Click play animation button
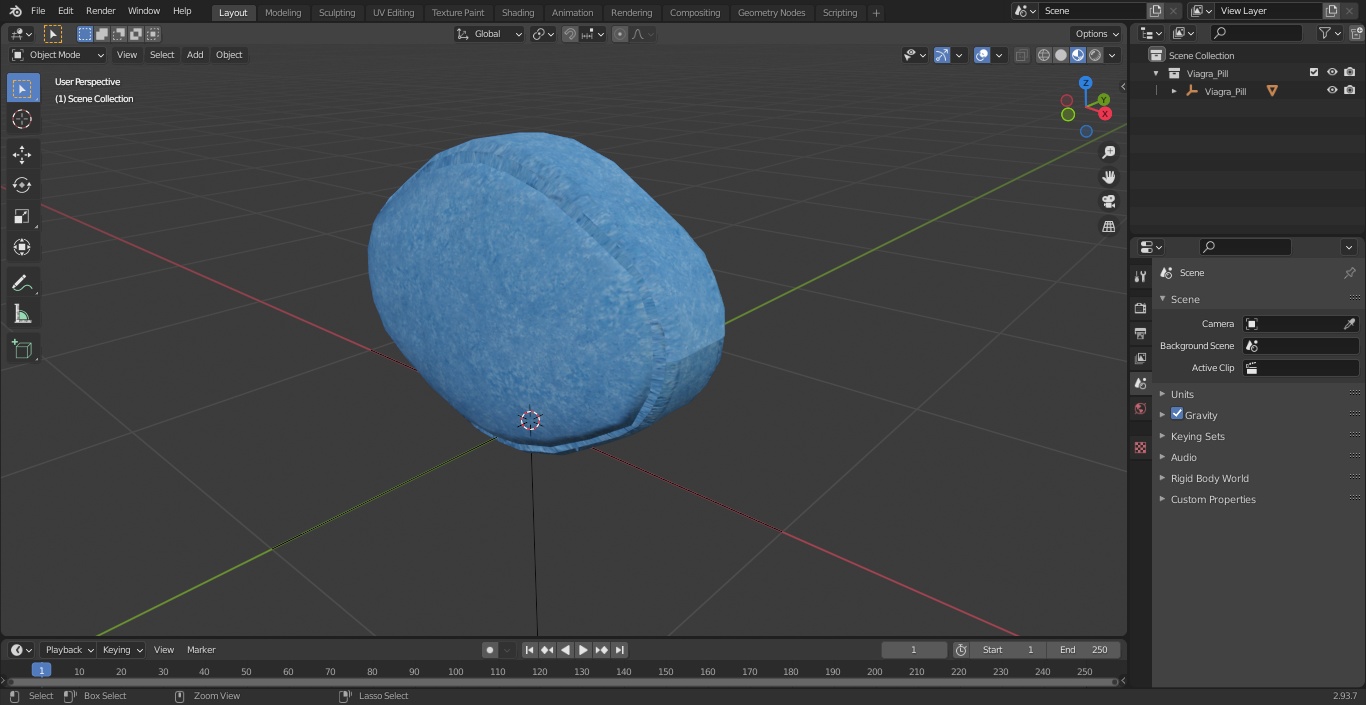 tap(583, 650)
